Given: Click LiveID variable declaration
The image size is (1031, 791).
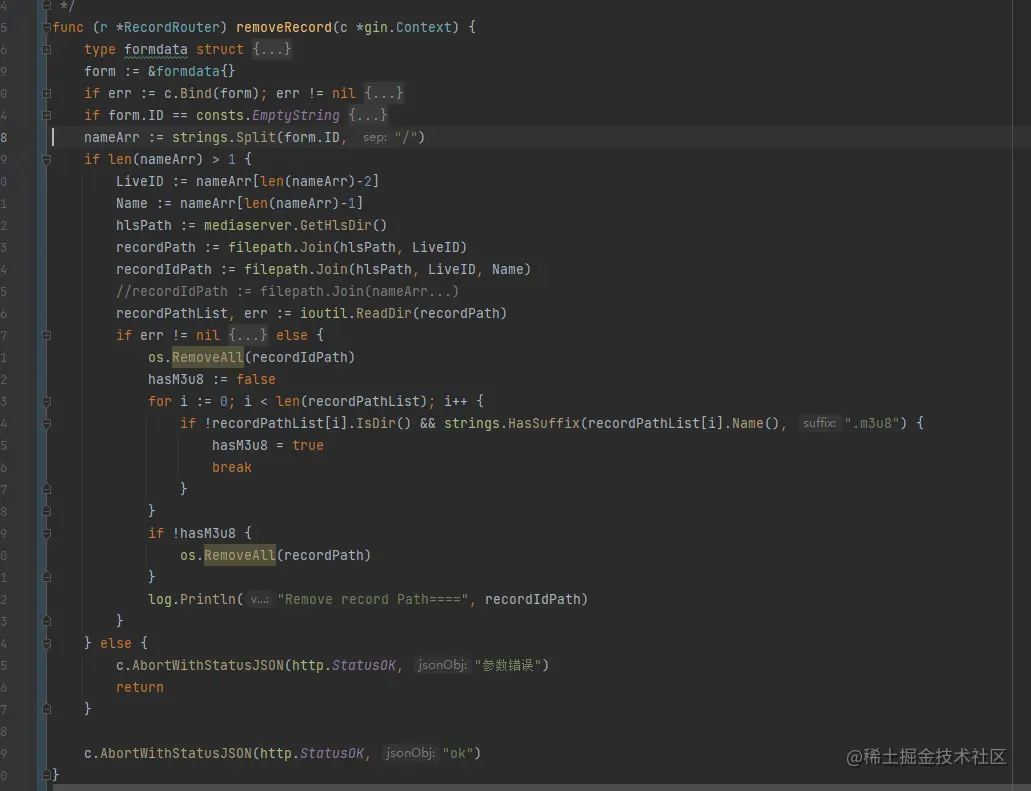Looking at the screenshot, I should click(x=139, y=181).
